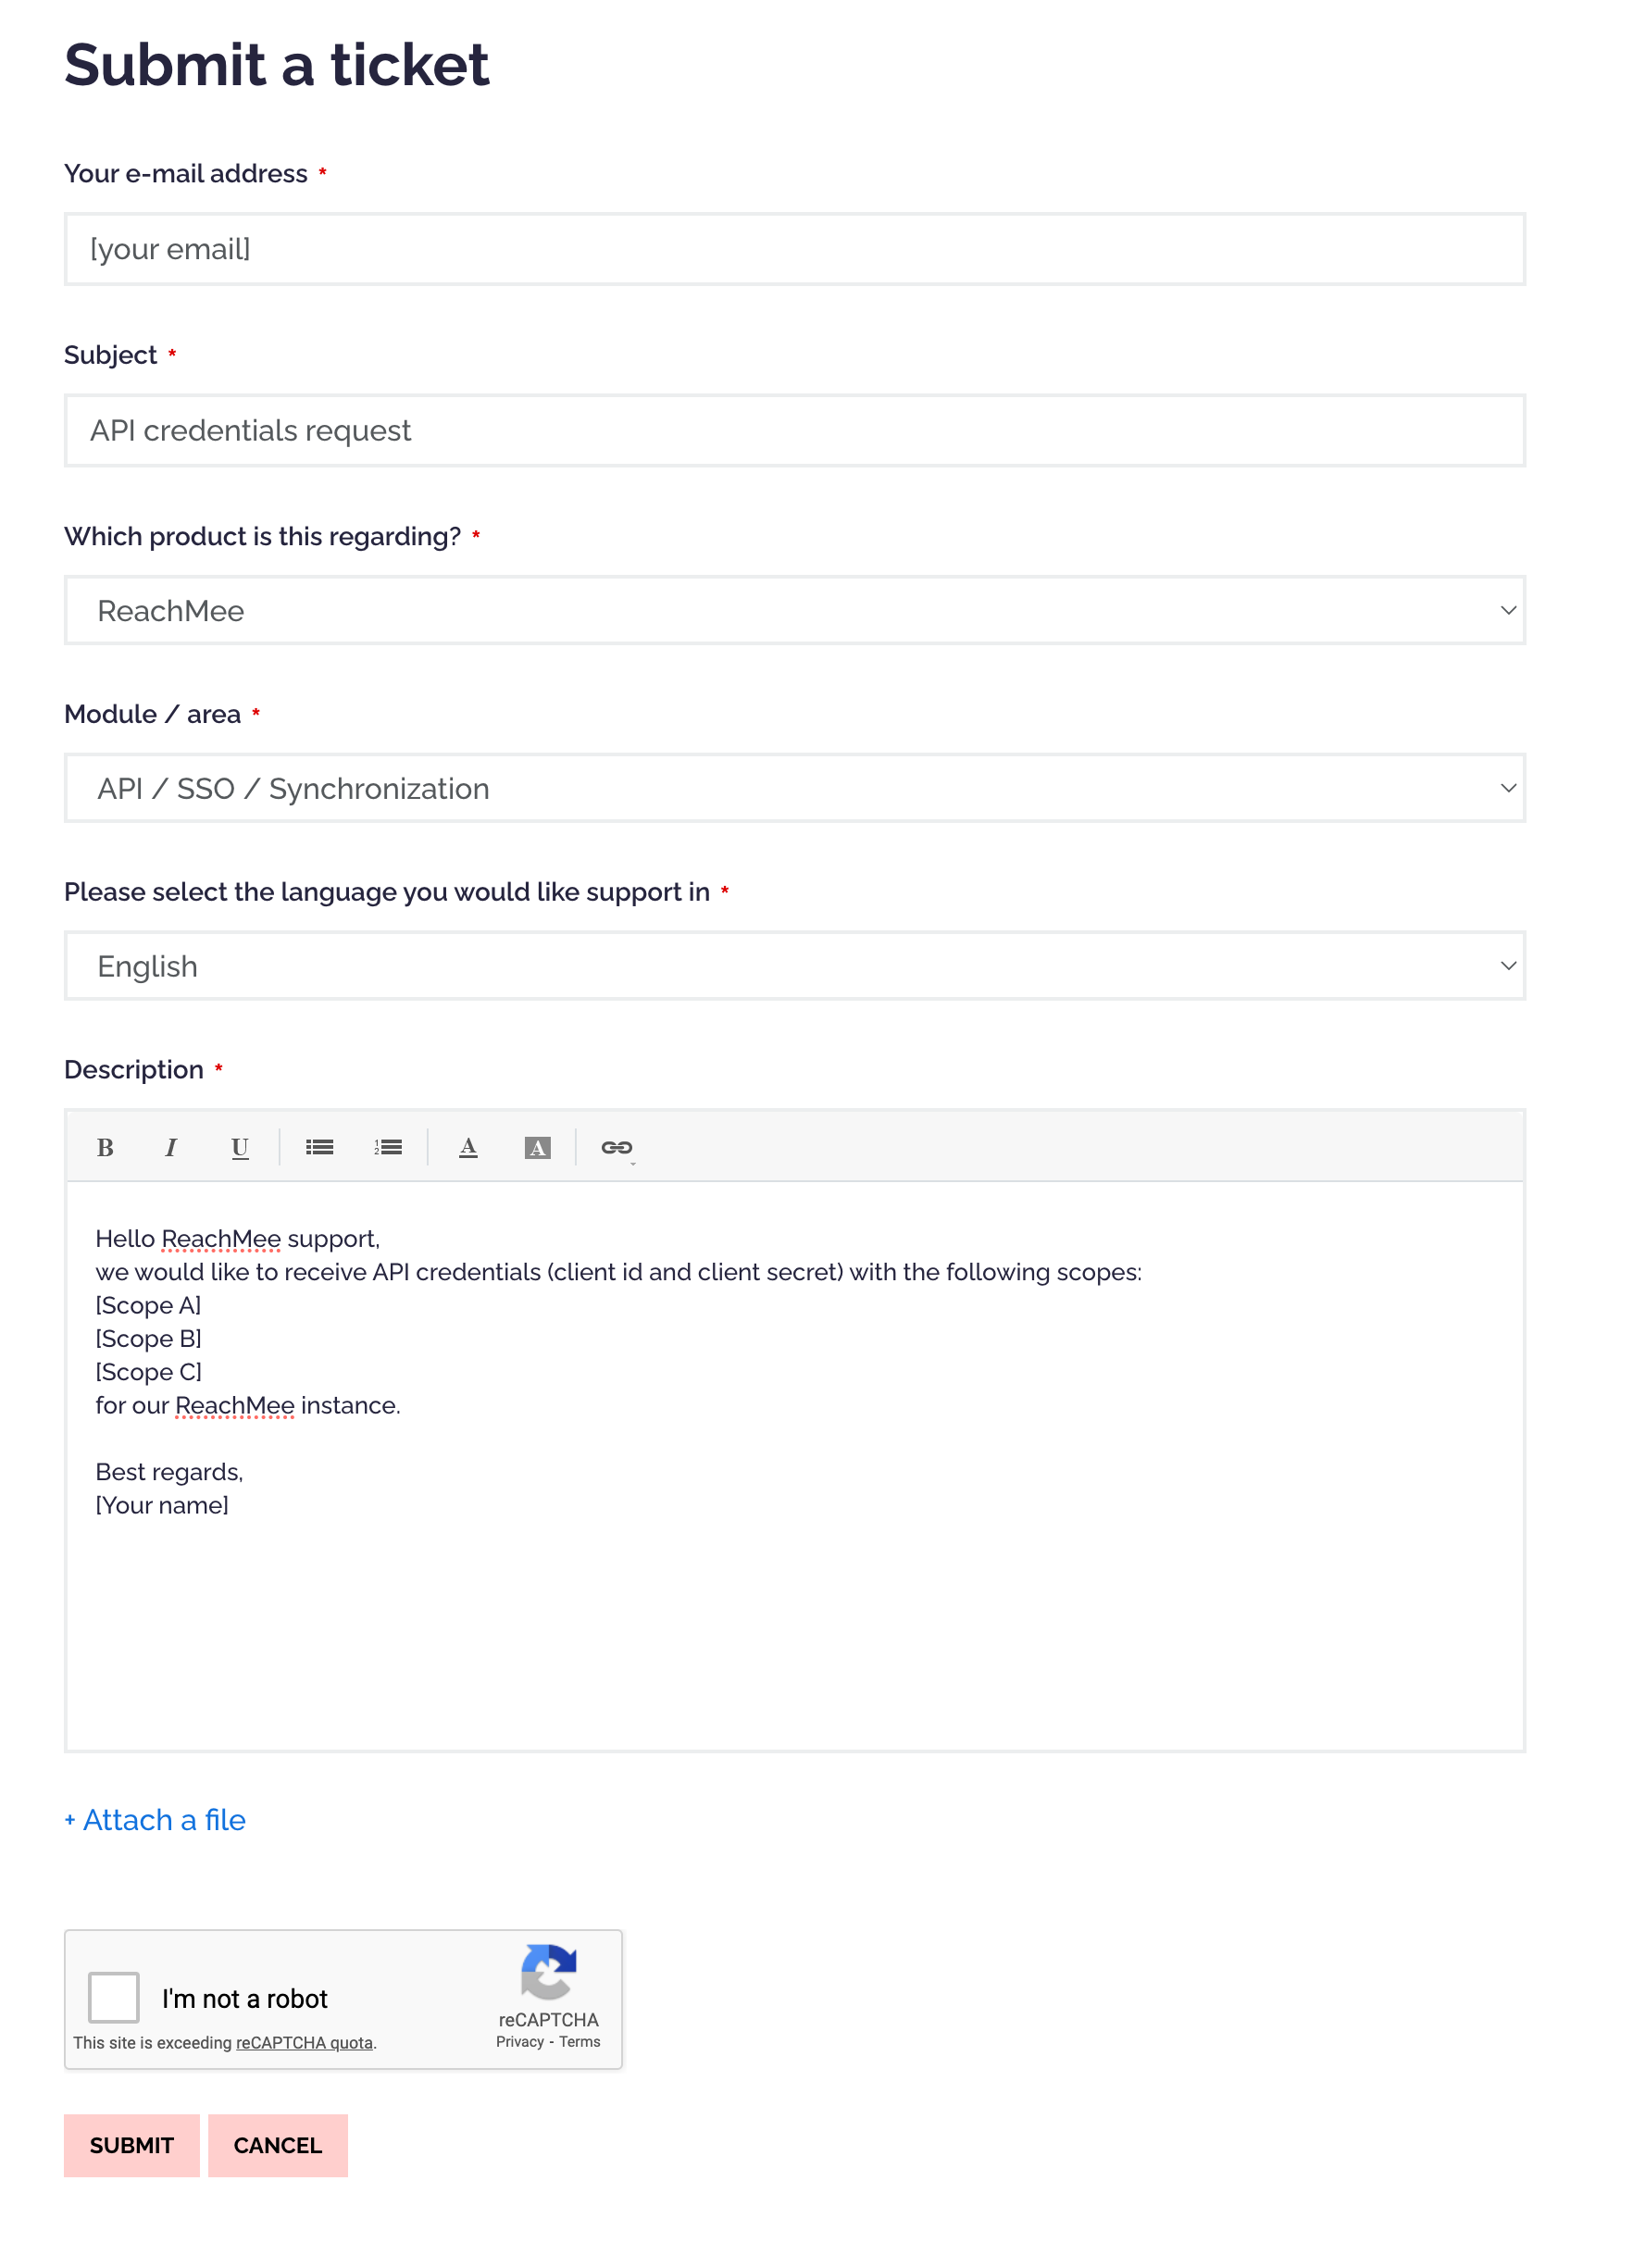Focus the Subject text field
1633x2268 pixels.
[794, 430]
